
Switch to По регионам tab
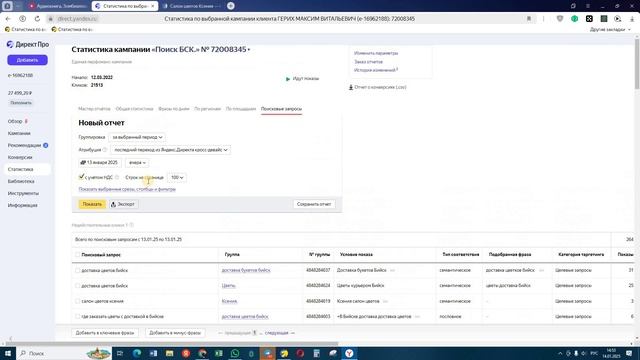[x=207, y=109]
